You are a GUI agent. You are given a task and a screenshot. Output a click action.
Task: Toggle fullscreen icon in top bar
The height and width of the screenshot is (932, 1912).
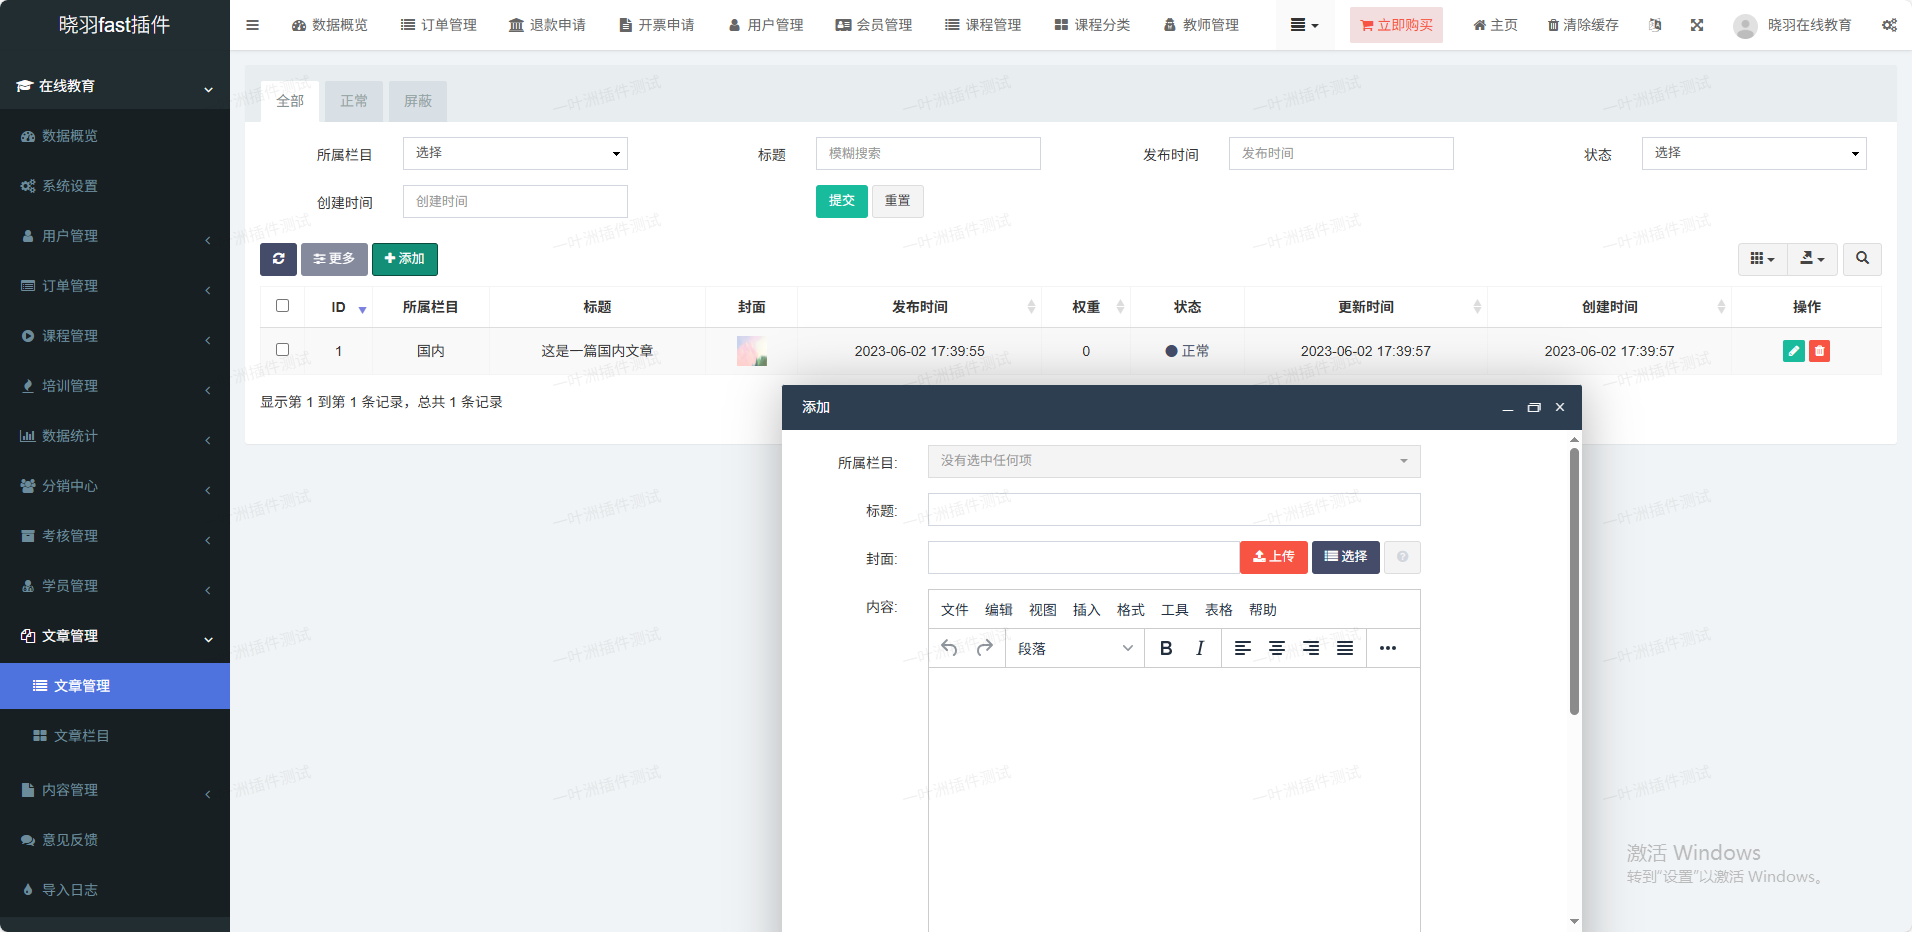point(1696,25)
